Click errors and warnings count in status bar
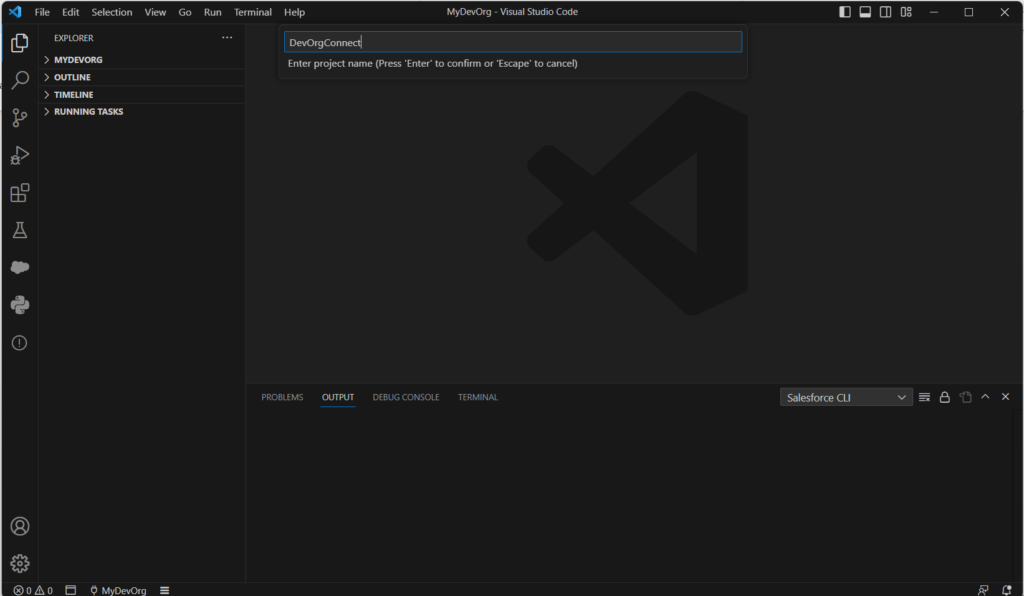 (33, 590)
